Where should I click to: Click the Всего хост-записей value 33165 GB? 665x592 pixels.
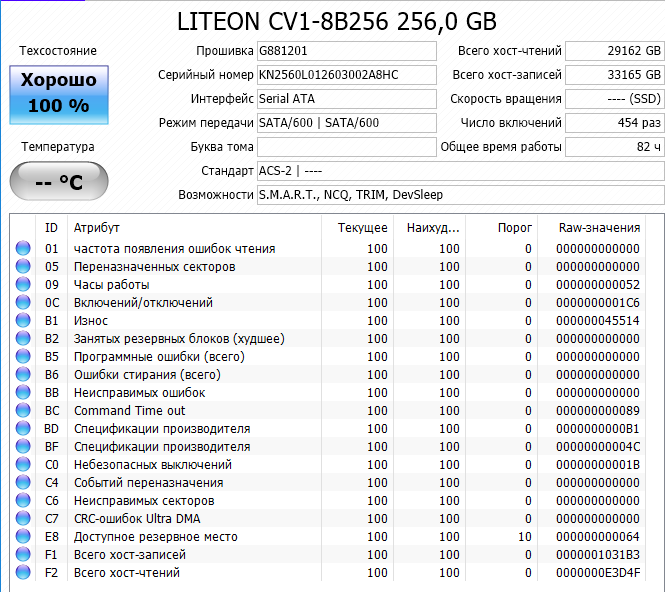pyautogui.click(x=615, y=75)
